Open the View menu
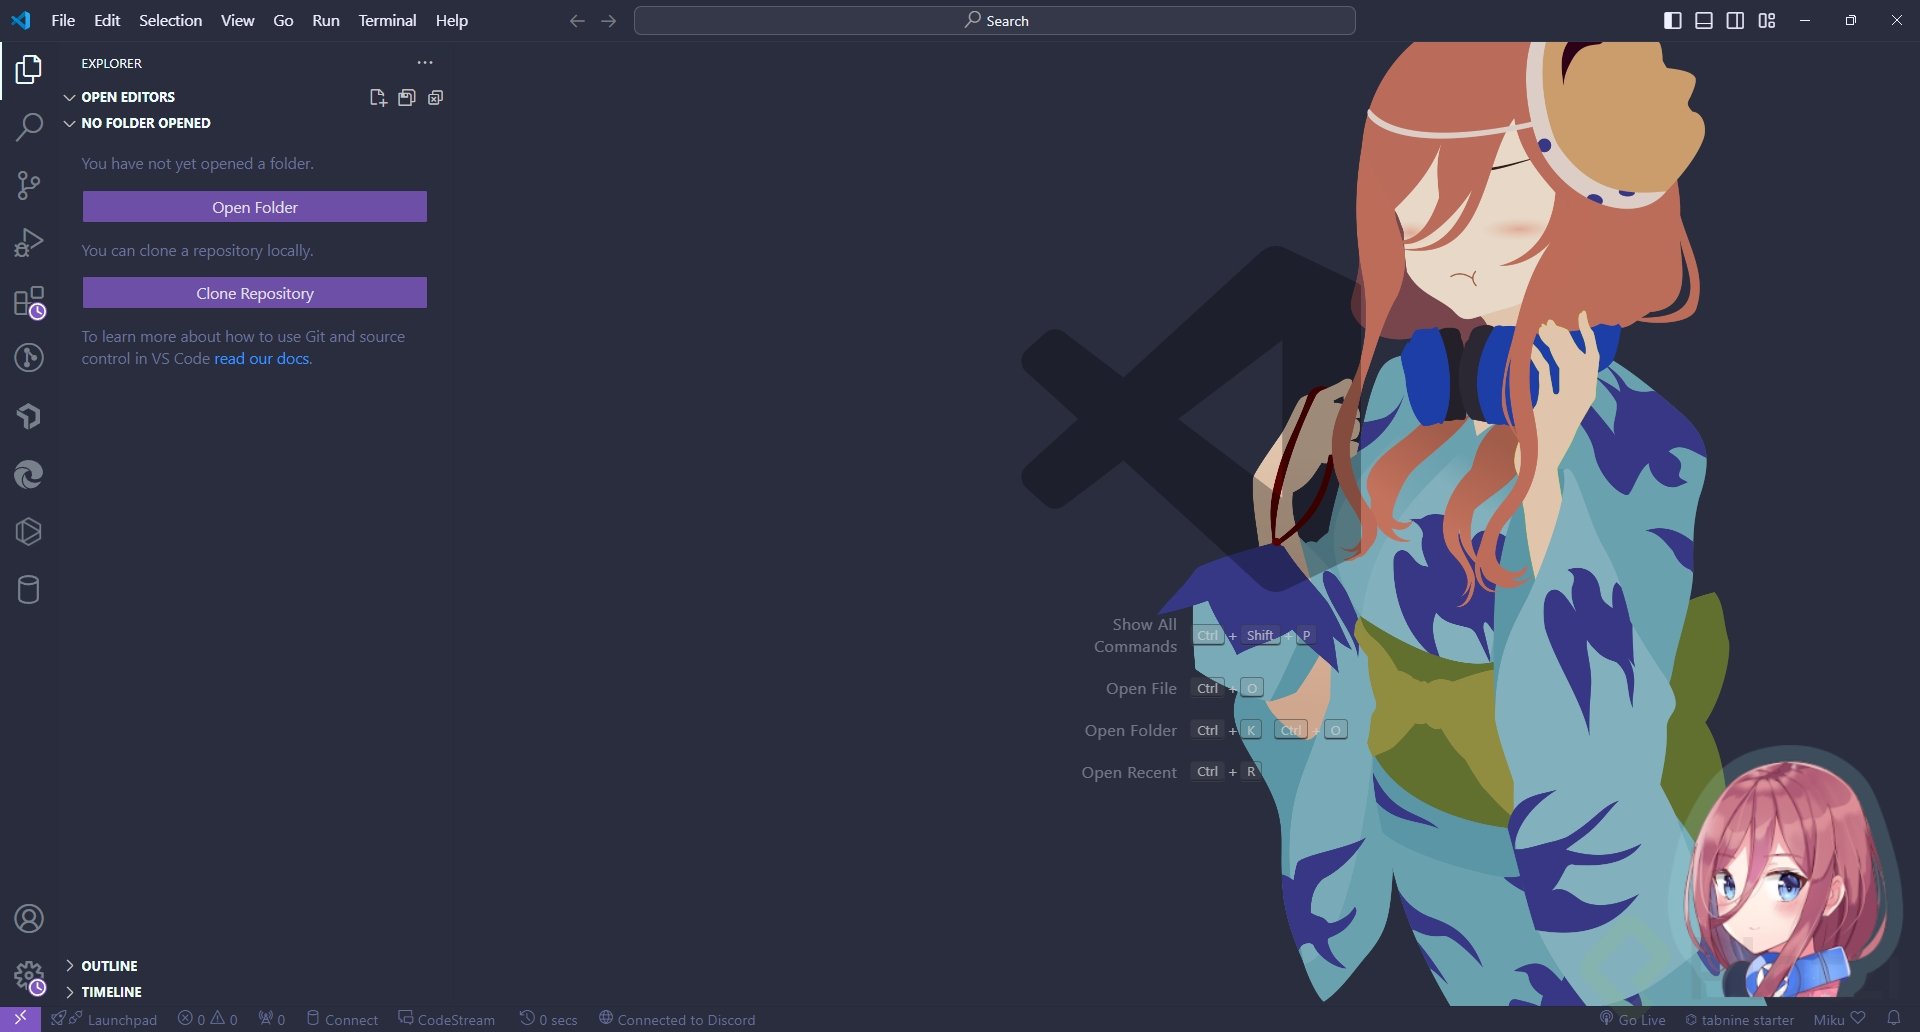This screenshot has width=1920, height=1032. [x=237, y=20]
